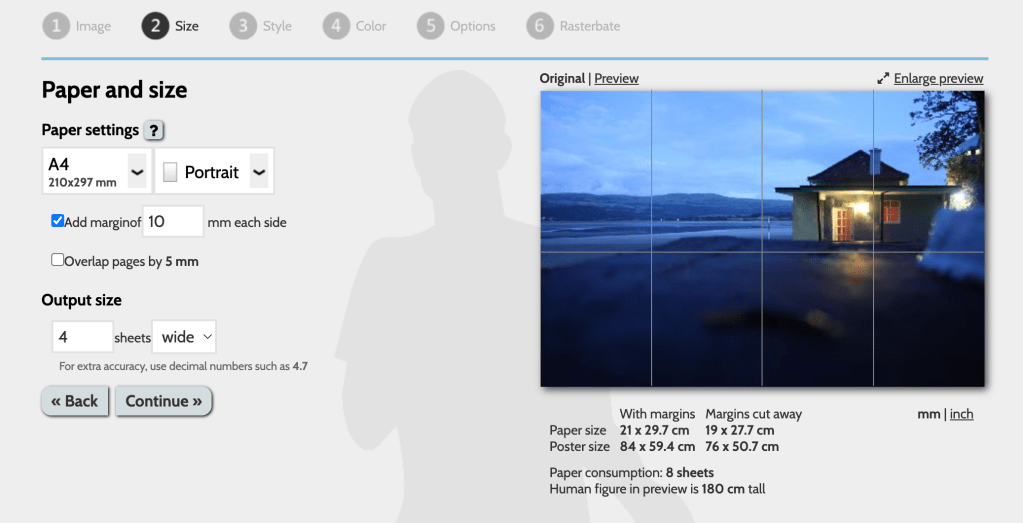
Task: Click the enlarge preview arrows icon
Action: 883,79
